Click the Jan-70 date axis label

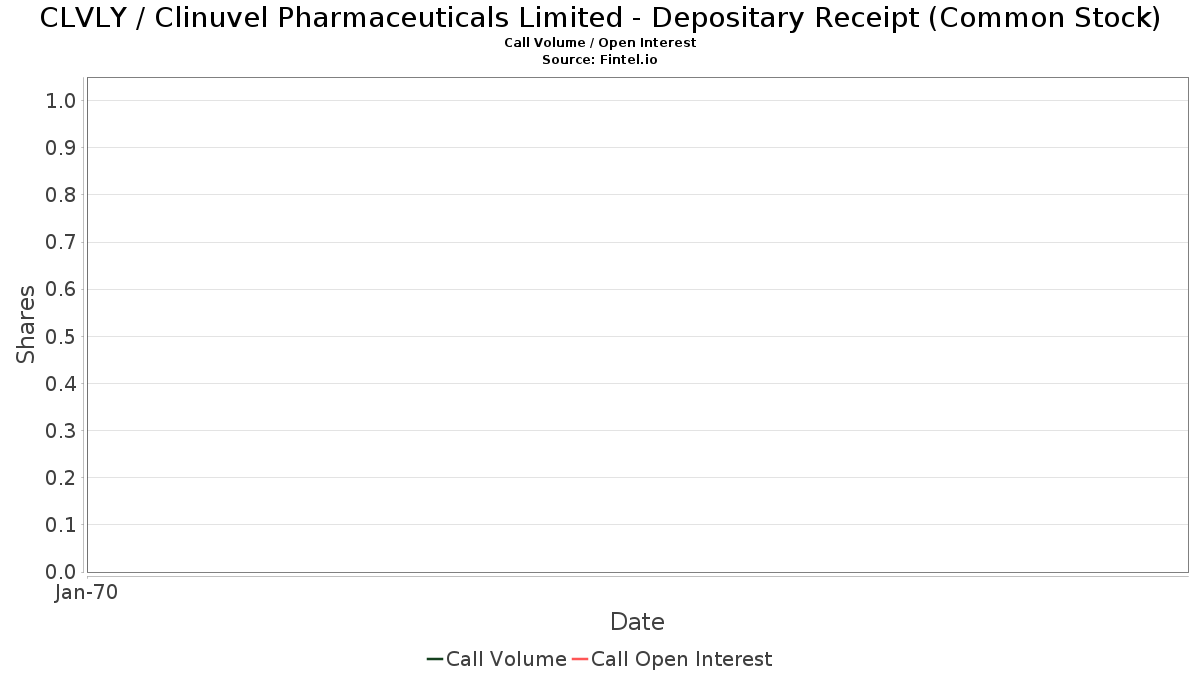[87, 592]
